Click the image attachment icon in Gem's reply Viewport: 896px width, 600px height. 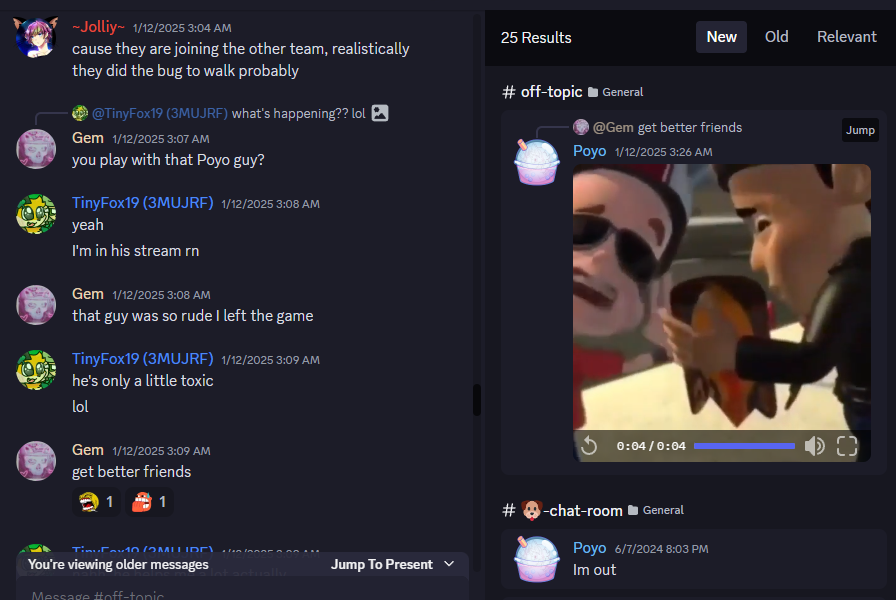click(380, 113)
